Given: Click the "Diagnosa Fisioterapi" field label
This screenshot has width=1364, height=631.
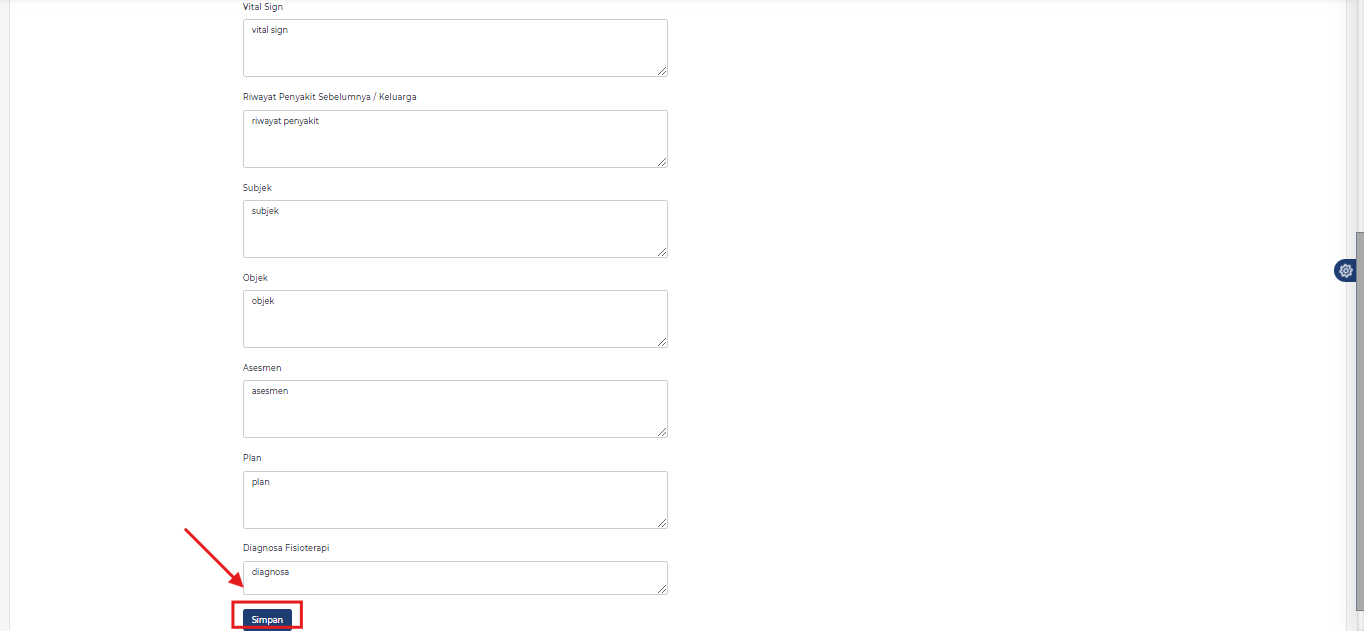Looking at the screenshot, I should [x=286, y=548].
